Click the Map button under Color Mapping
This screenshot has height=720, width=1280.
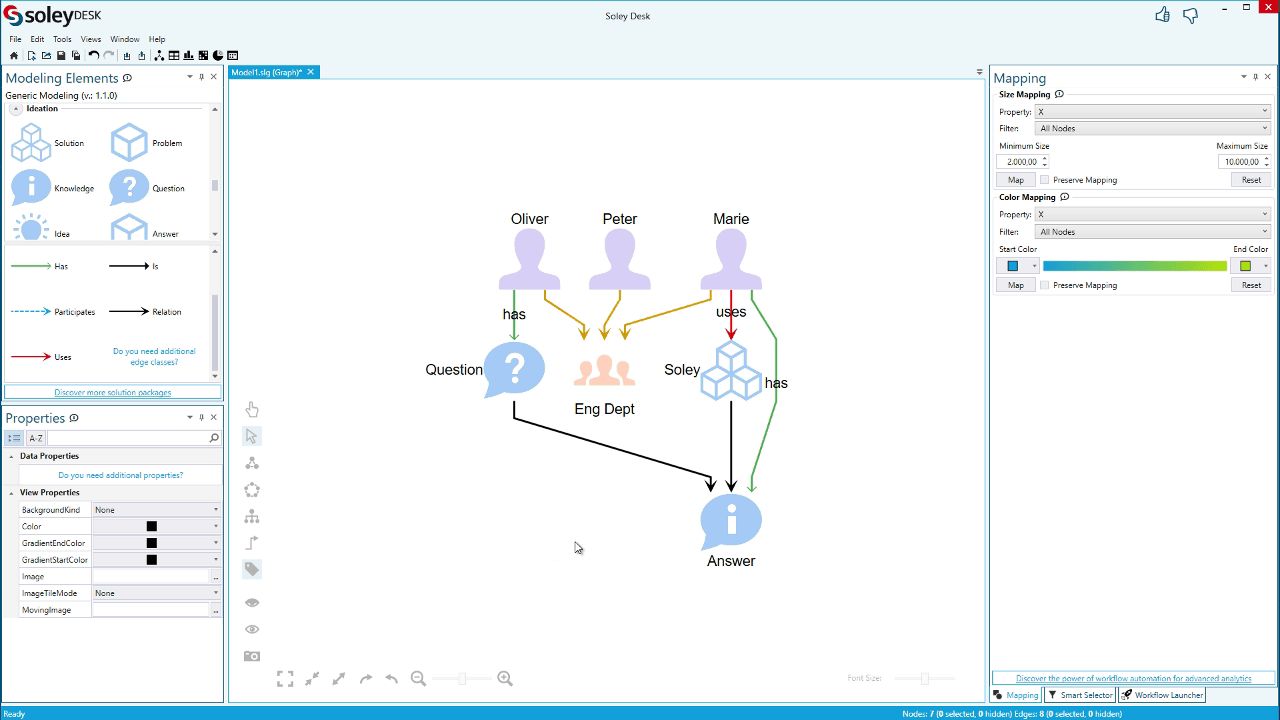click(x=1015, y=284)
